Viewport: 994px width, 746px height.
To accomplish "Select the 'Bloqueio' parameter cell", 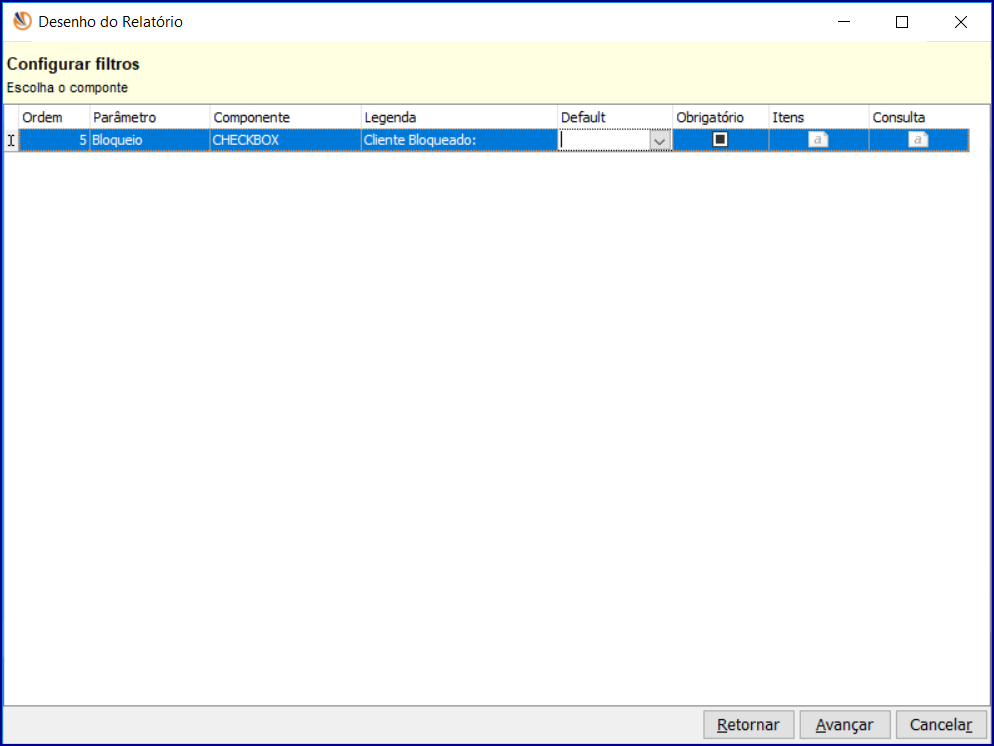I will click(150, 140).
